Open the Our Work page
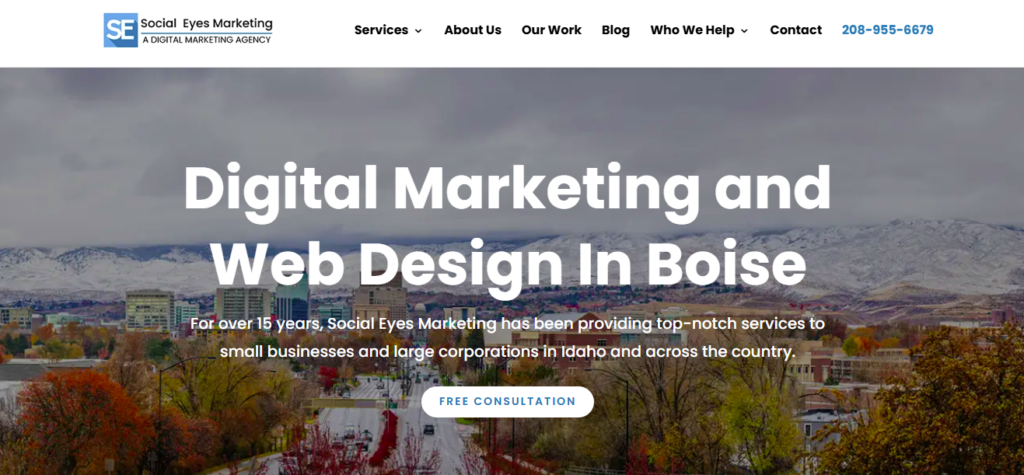This screenshot has width=1024, height=475. tap(551, 30)
